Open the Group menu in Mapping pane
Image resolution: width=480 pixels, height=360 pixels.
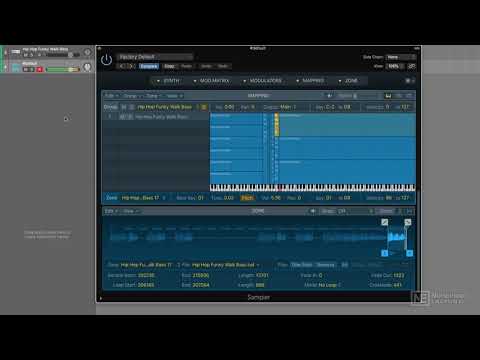(x=132, y=96)
